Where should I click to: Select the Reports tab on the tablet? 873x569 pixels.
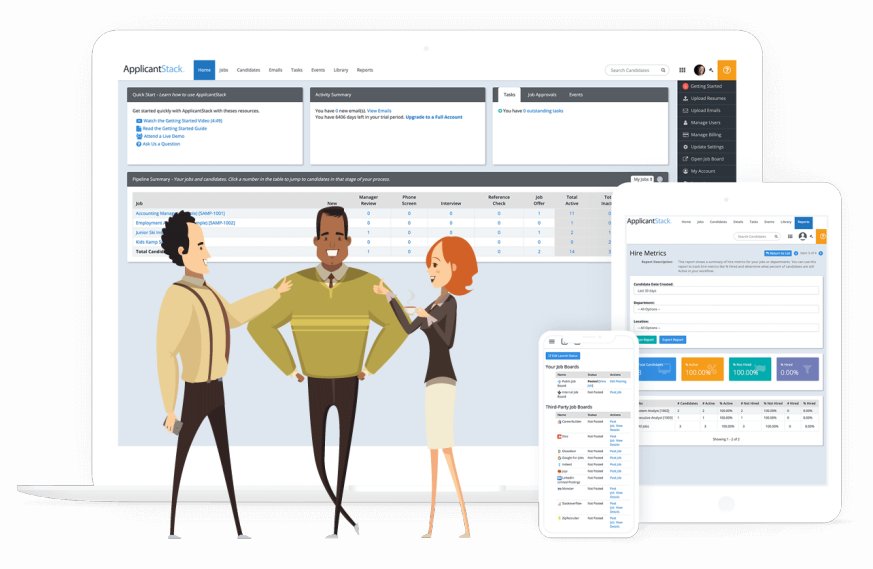pos(803,222)
